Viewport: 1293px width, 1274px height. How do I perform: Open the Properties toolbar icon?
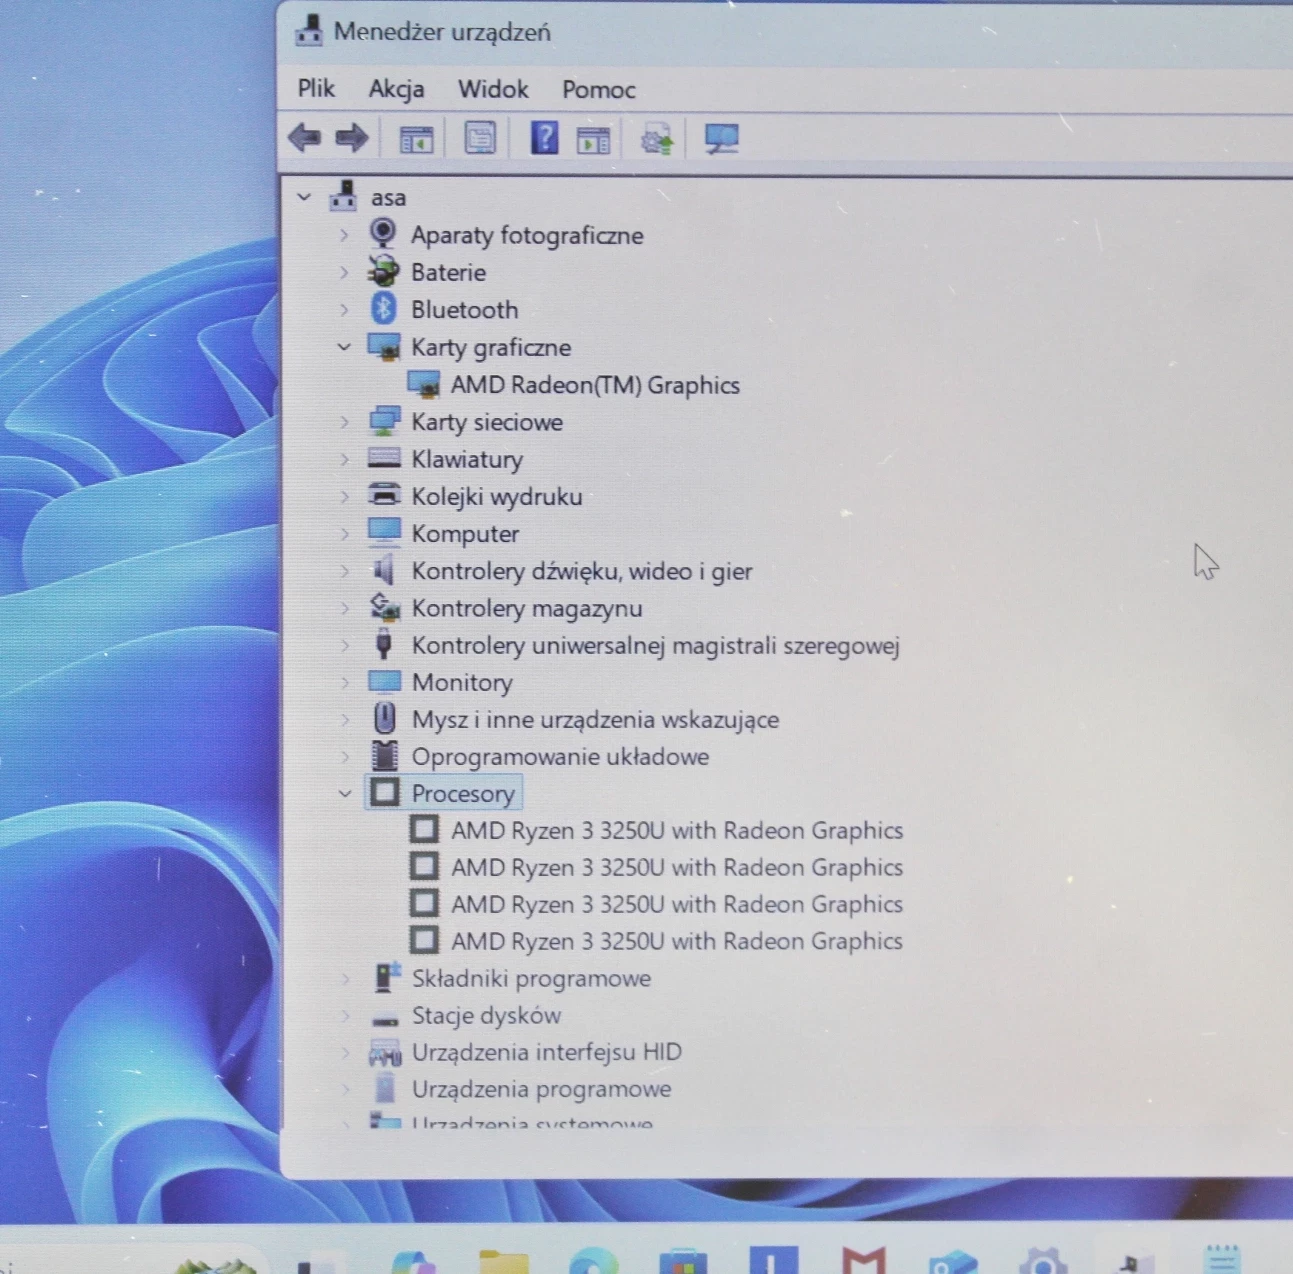[x=480, y=138]
